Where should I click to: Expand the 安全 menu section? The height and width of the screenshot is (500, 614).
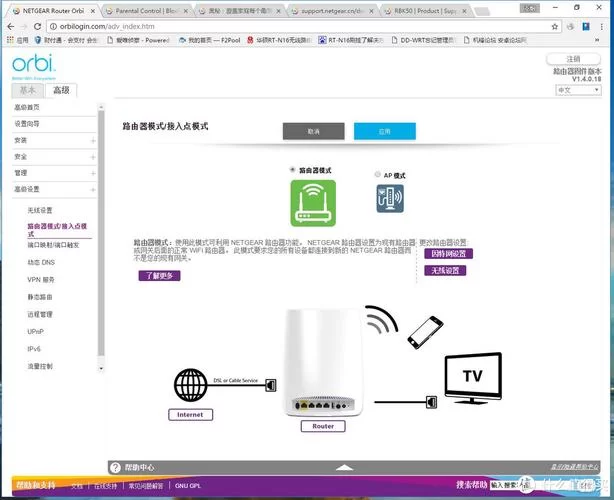coord(93,157)
